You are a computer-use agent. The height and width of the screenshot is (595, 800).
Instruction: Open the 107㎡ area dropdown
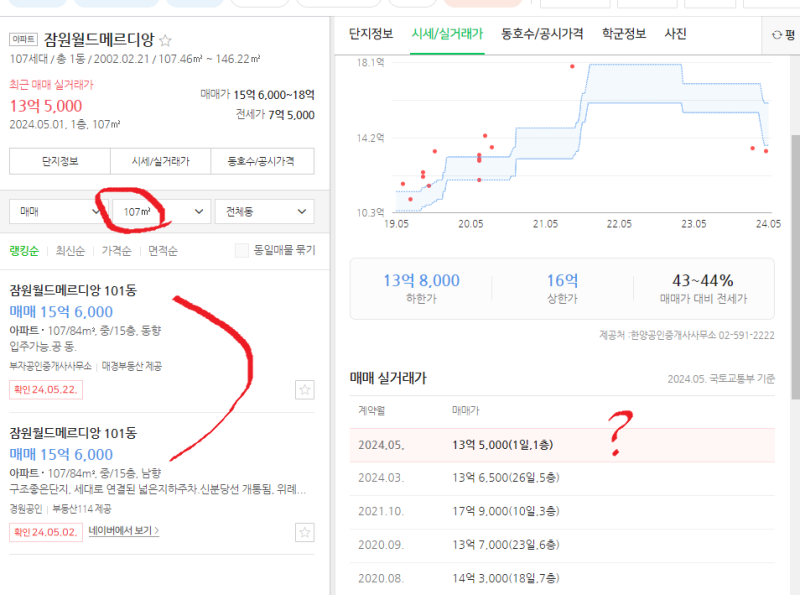161,211
